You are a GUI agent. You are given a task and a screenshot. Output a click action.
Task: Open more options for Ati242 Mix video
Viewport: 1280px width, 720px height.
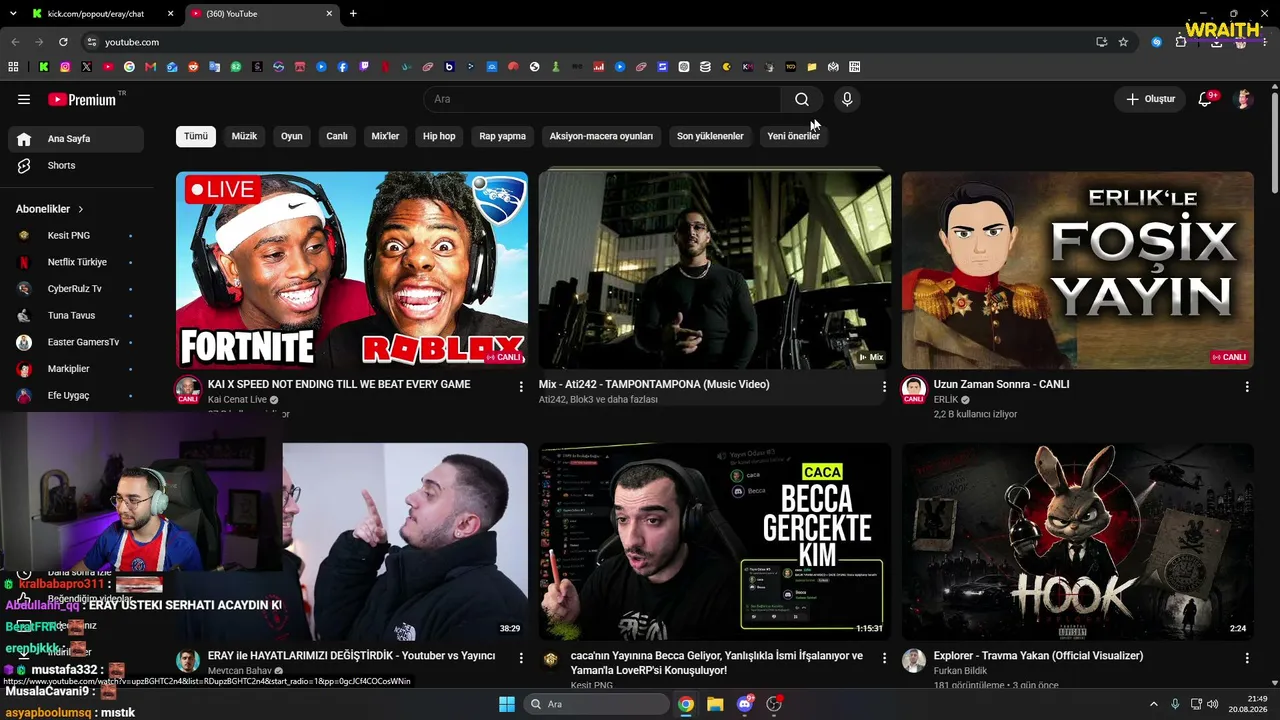pyautogui.click(x=884, y=386)
